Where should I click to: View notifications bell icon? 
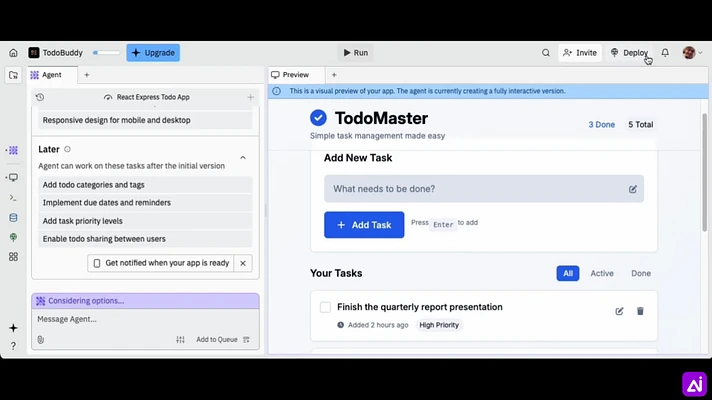click(x=665, y=53)
